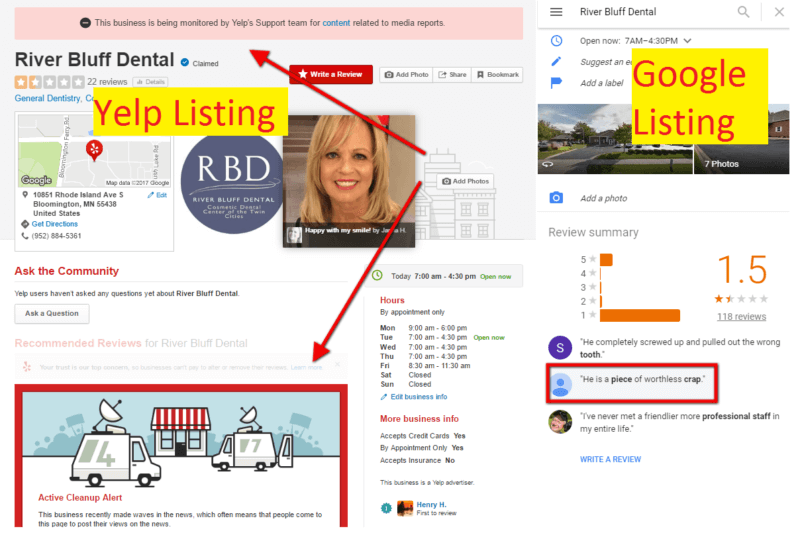
Task: Open the 118 reviews link
Action: [x=741, y=316]
